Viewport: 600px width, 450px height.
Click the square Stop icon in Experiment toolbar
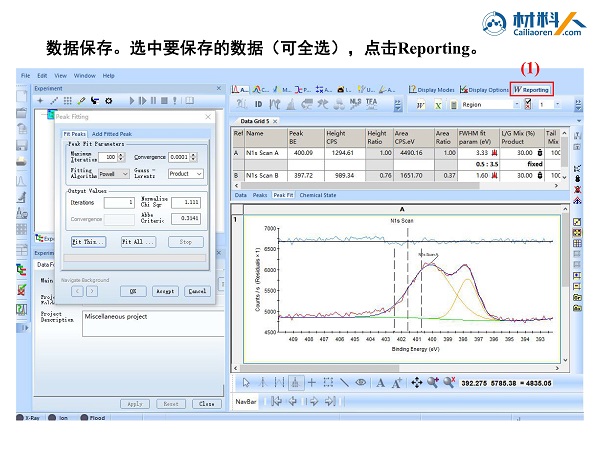click(164, 101)
